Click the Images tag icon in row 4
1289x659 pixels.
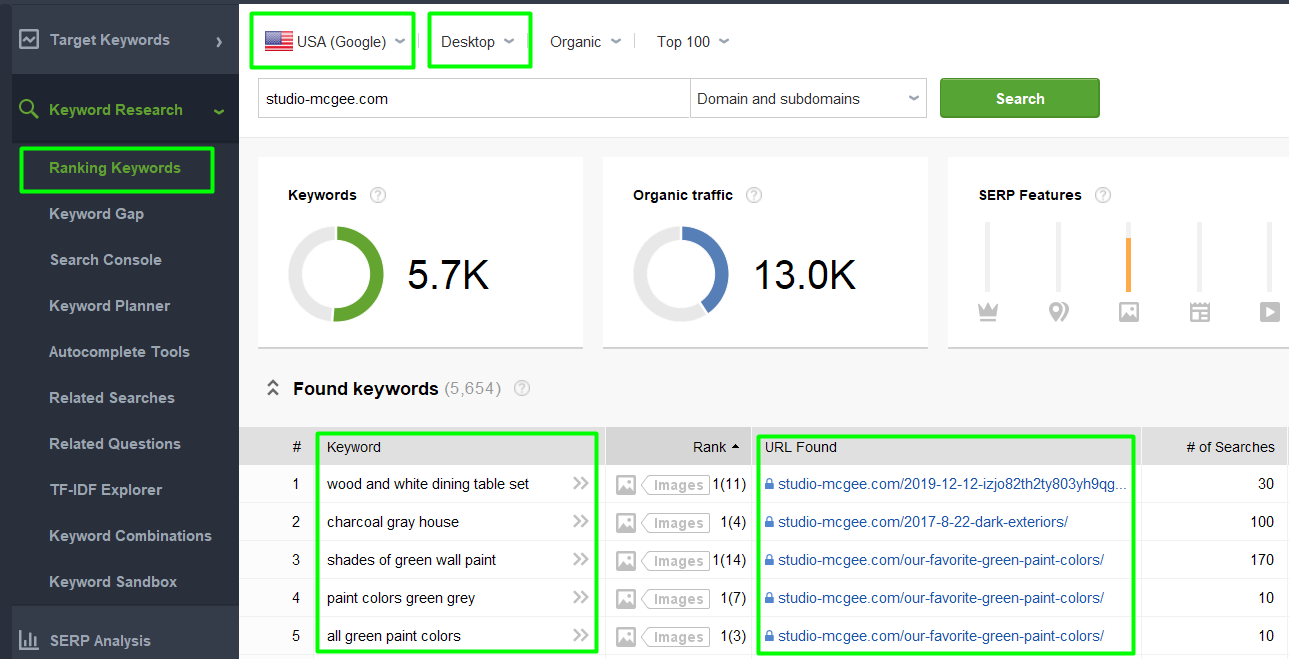675,599
